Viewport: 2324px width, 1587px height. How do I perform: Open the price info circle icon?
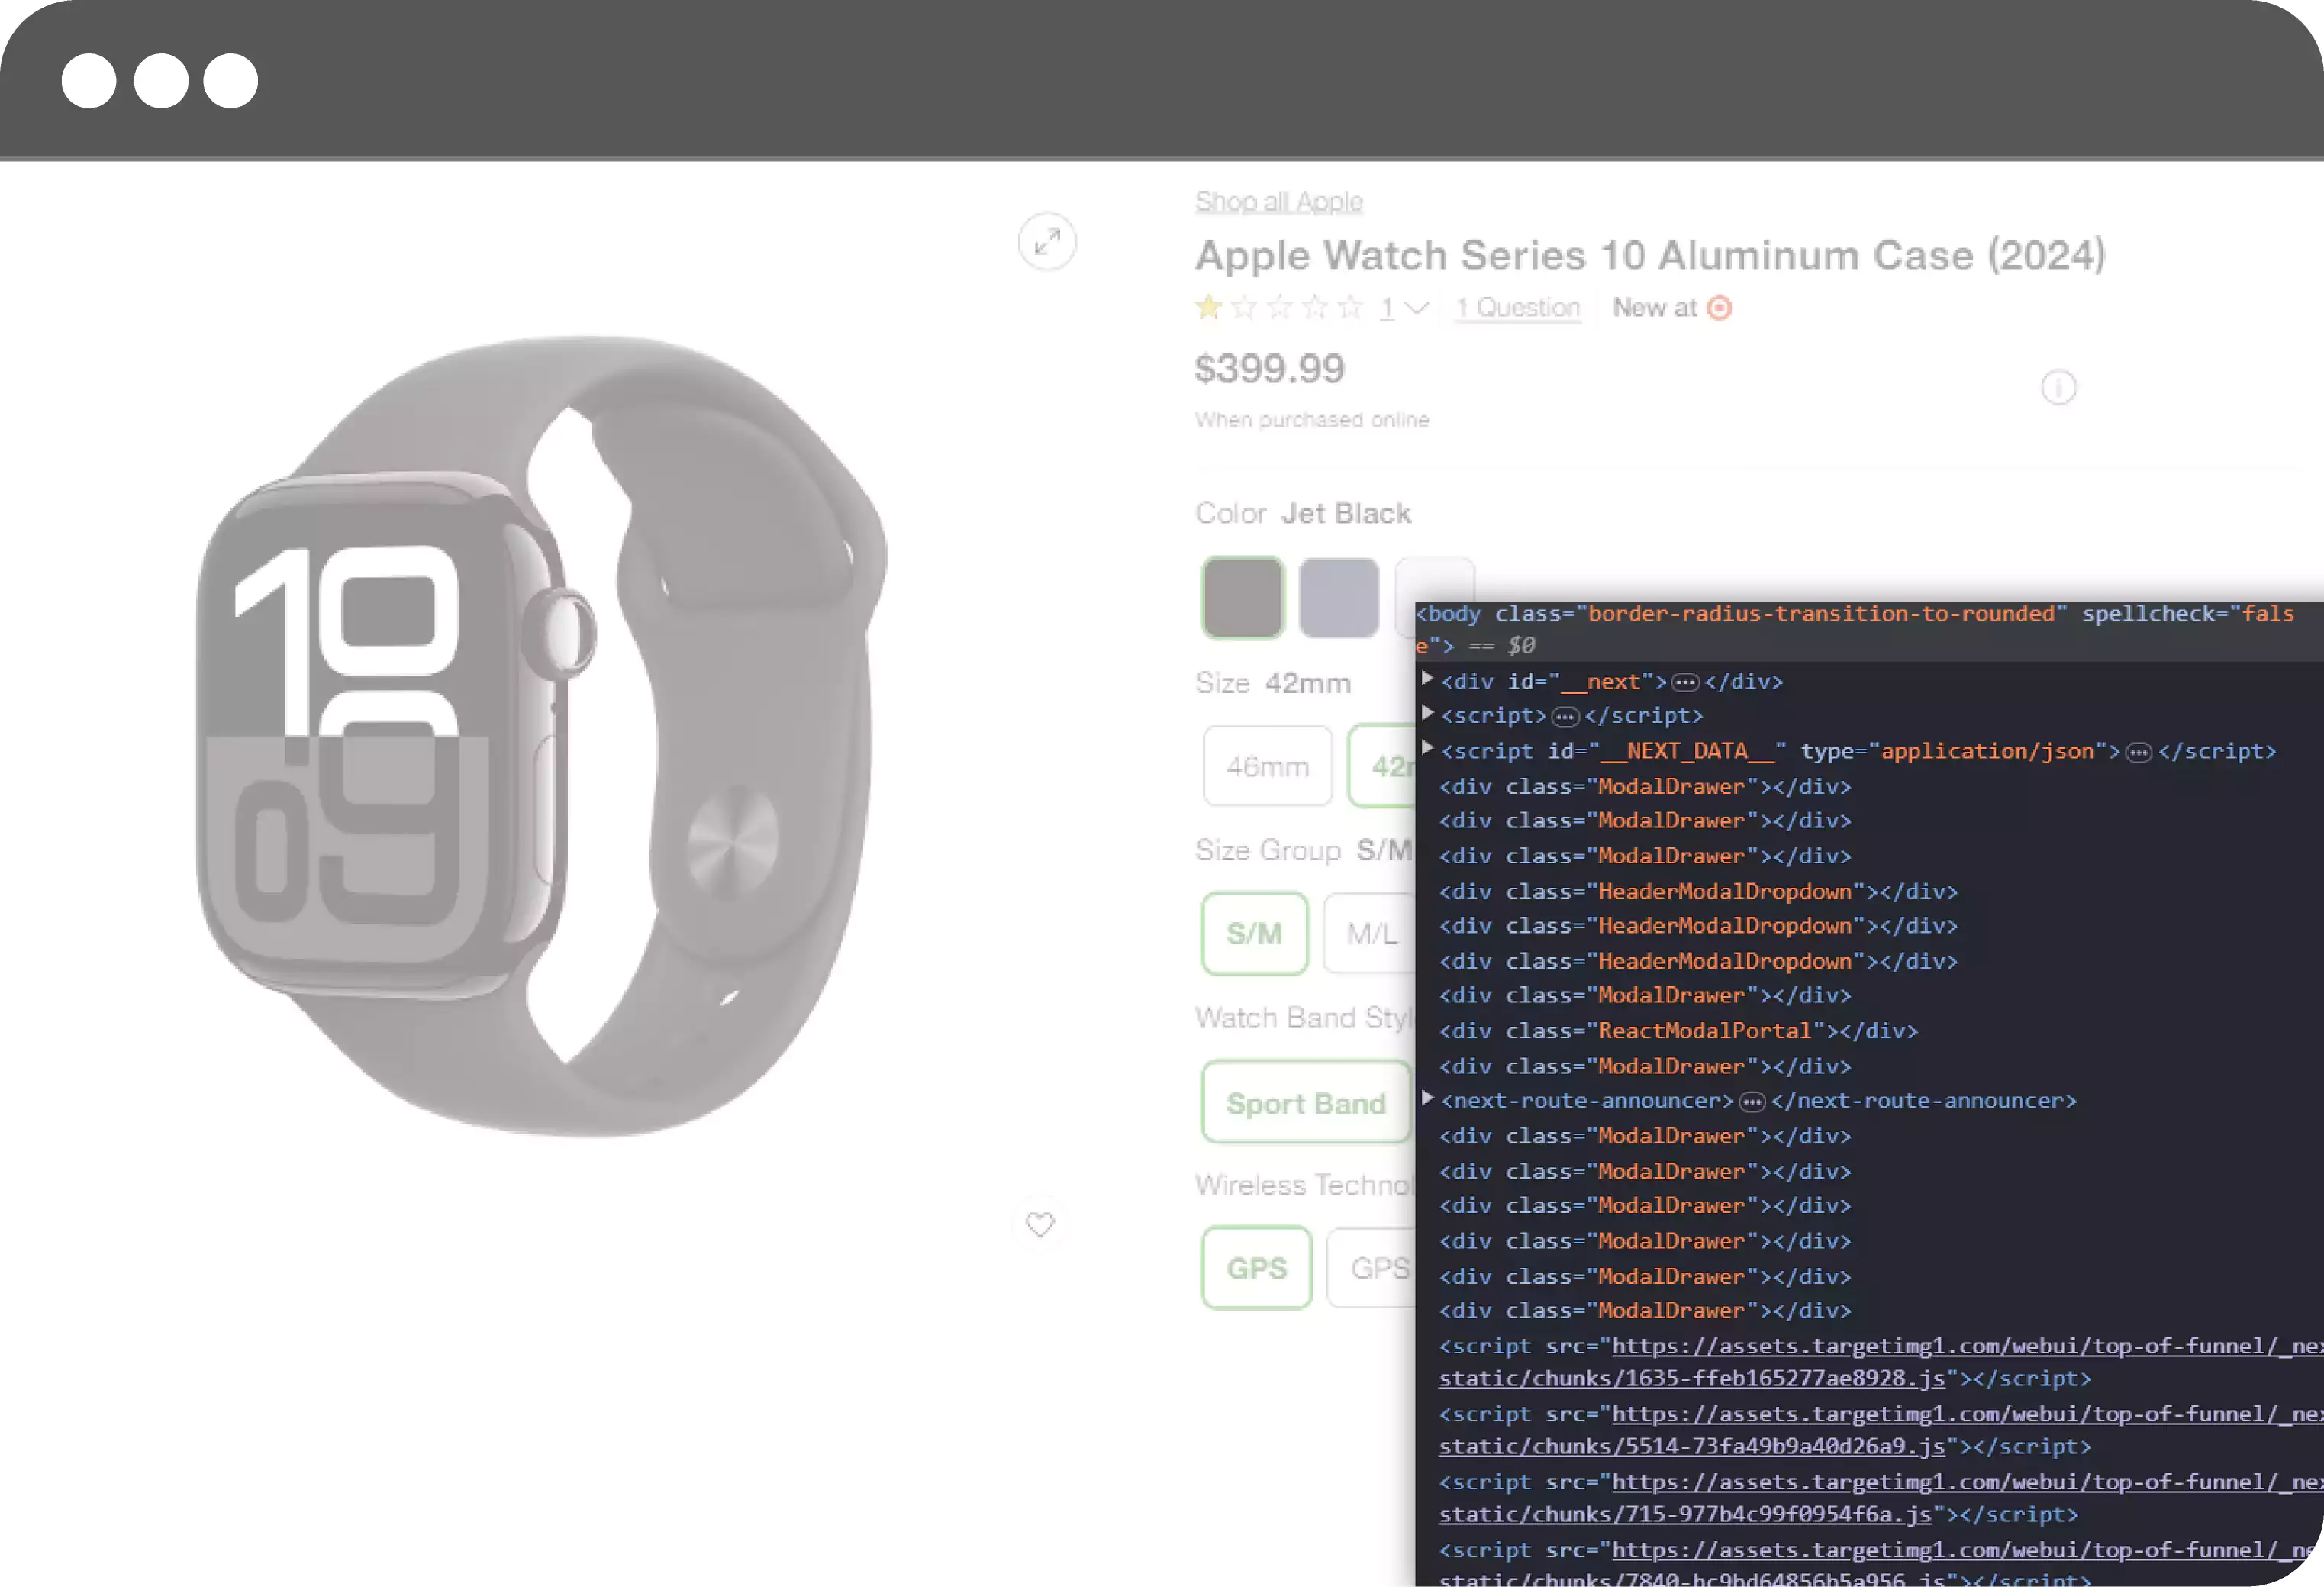(2058, 387)
